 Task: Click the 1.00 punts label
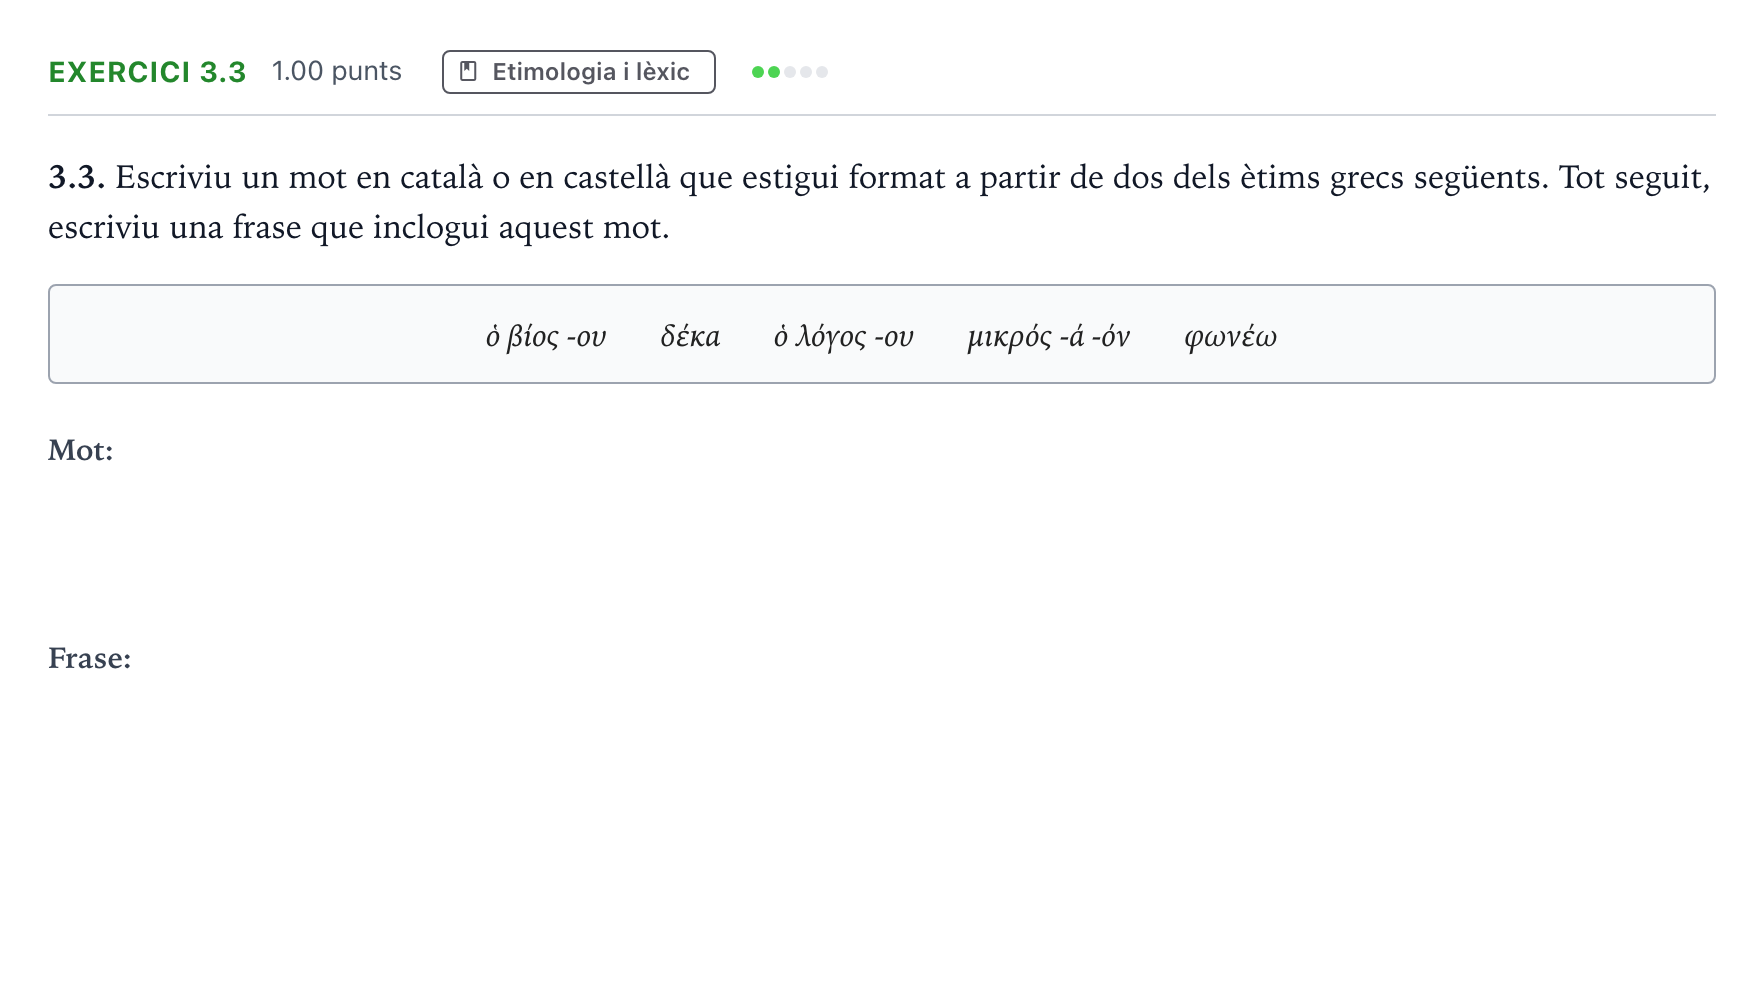point(337,71)
